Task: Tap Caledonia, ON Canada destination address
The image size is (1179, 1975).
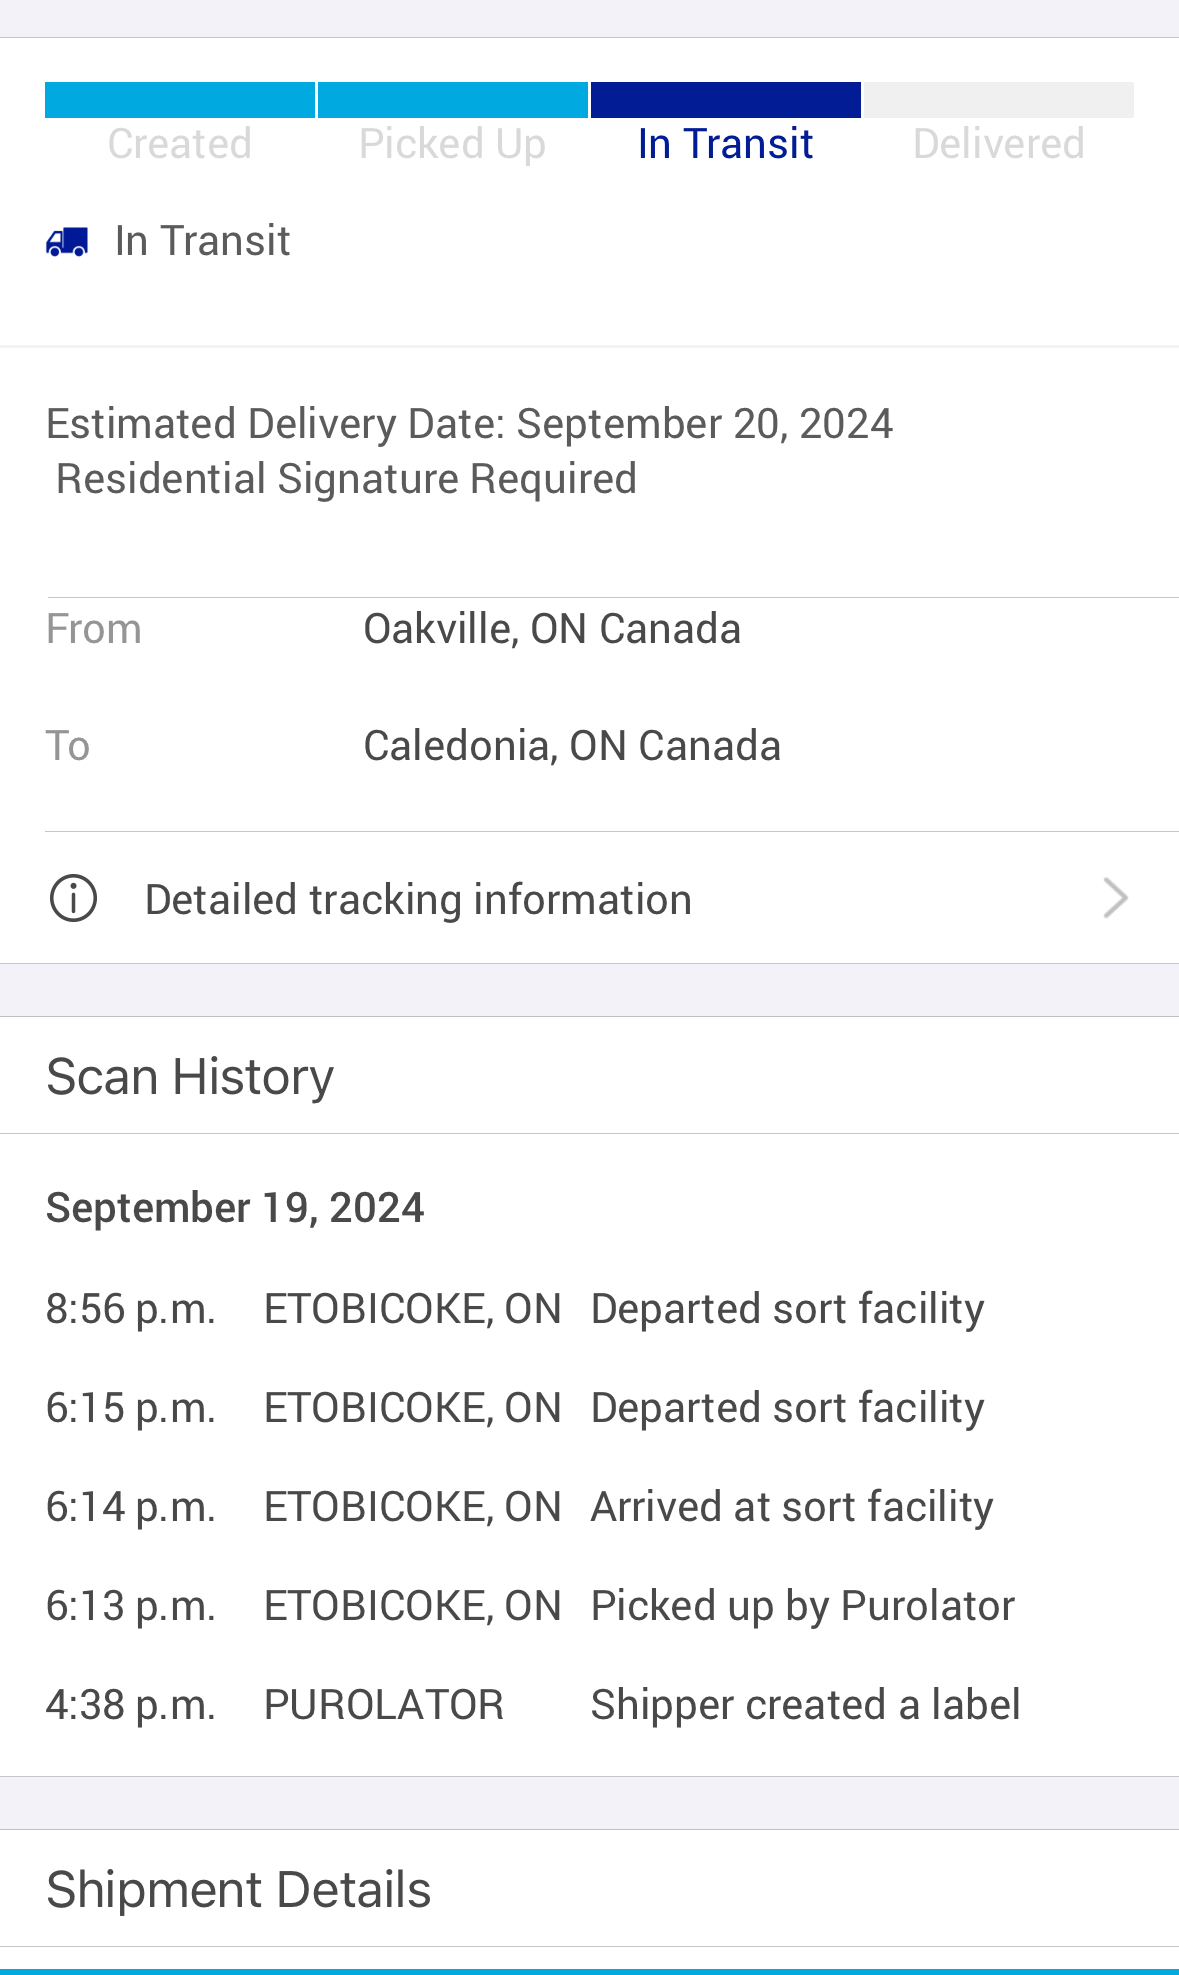Action: [572, 746]
